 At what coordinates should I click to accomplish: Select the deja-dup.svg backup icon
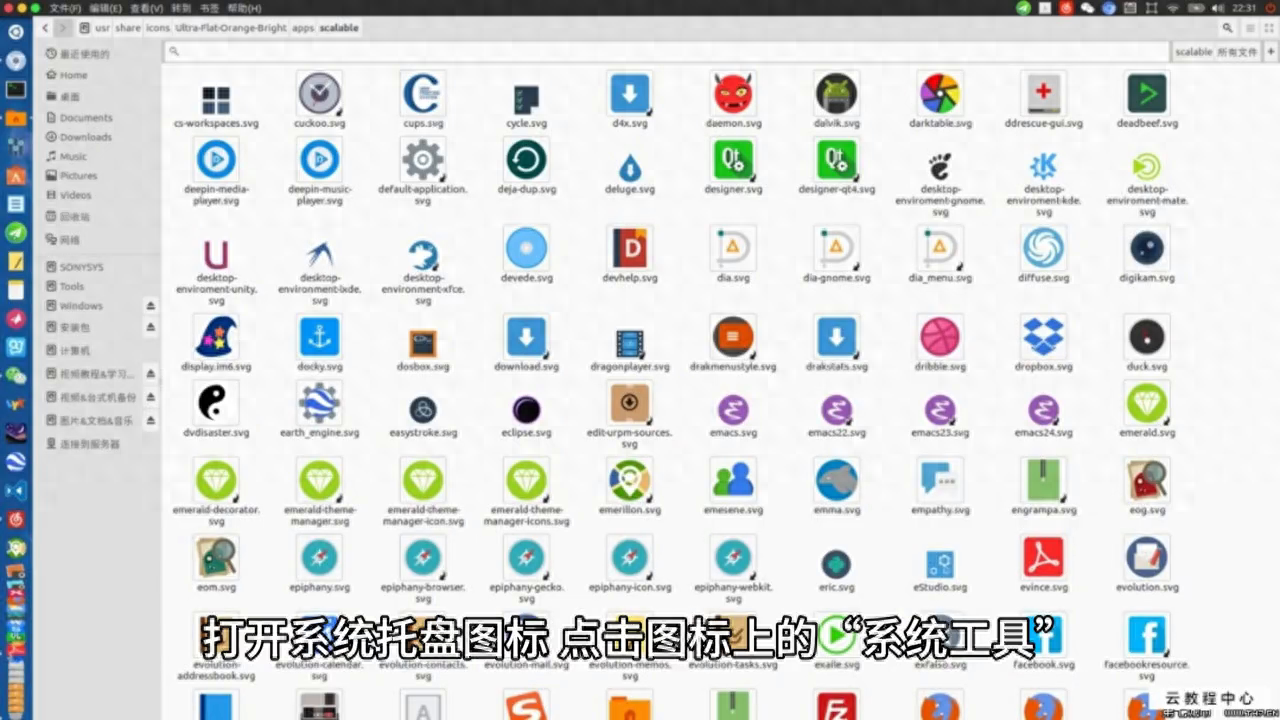[526, 160]
